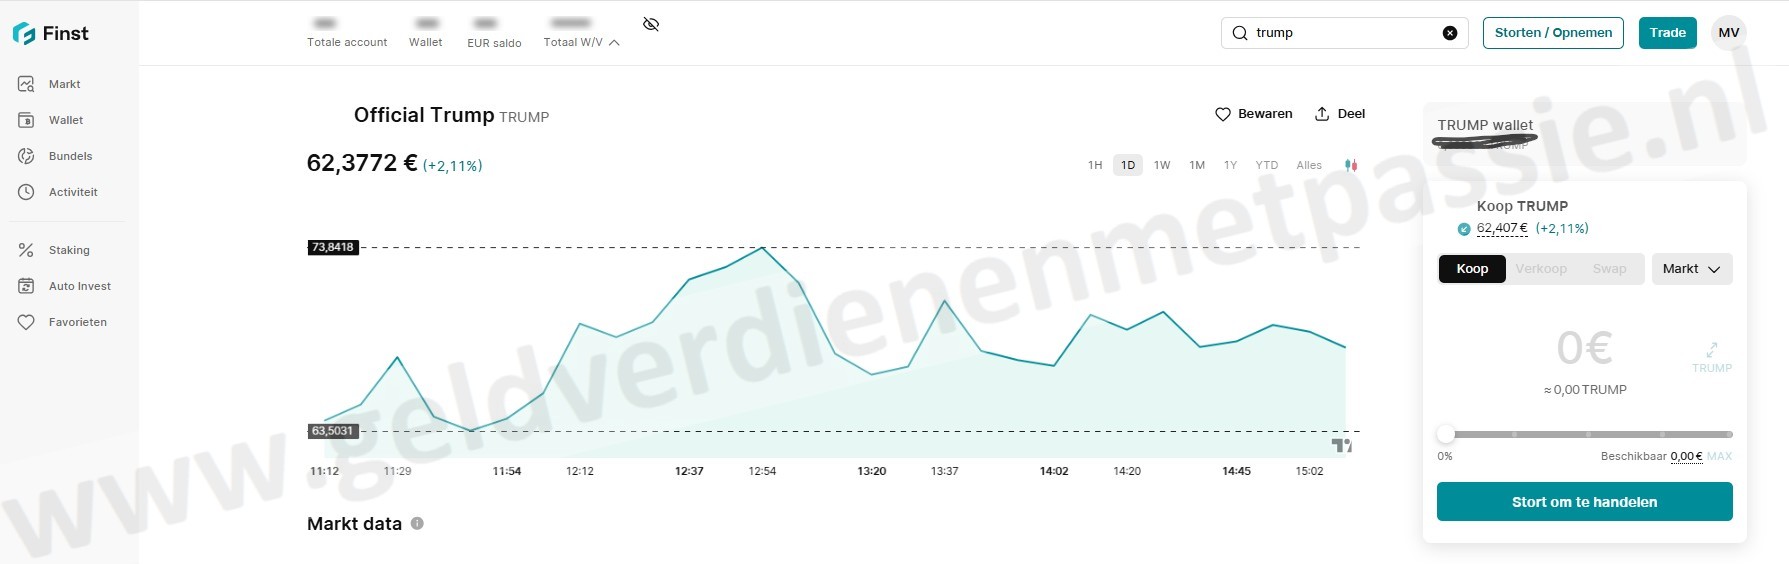
Task: Share the coin using Deel
Action: pyautogui.click(x=1339, y=114)
